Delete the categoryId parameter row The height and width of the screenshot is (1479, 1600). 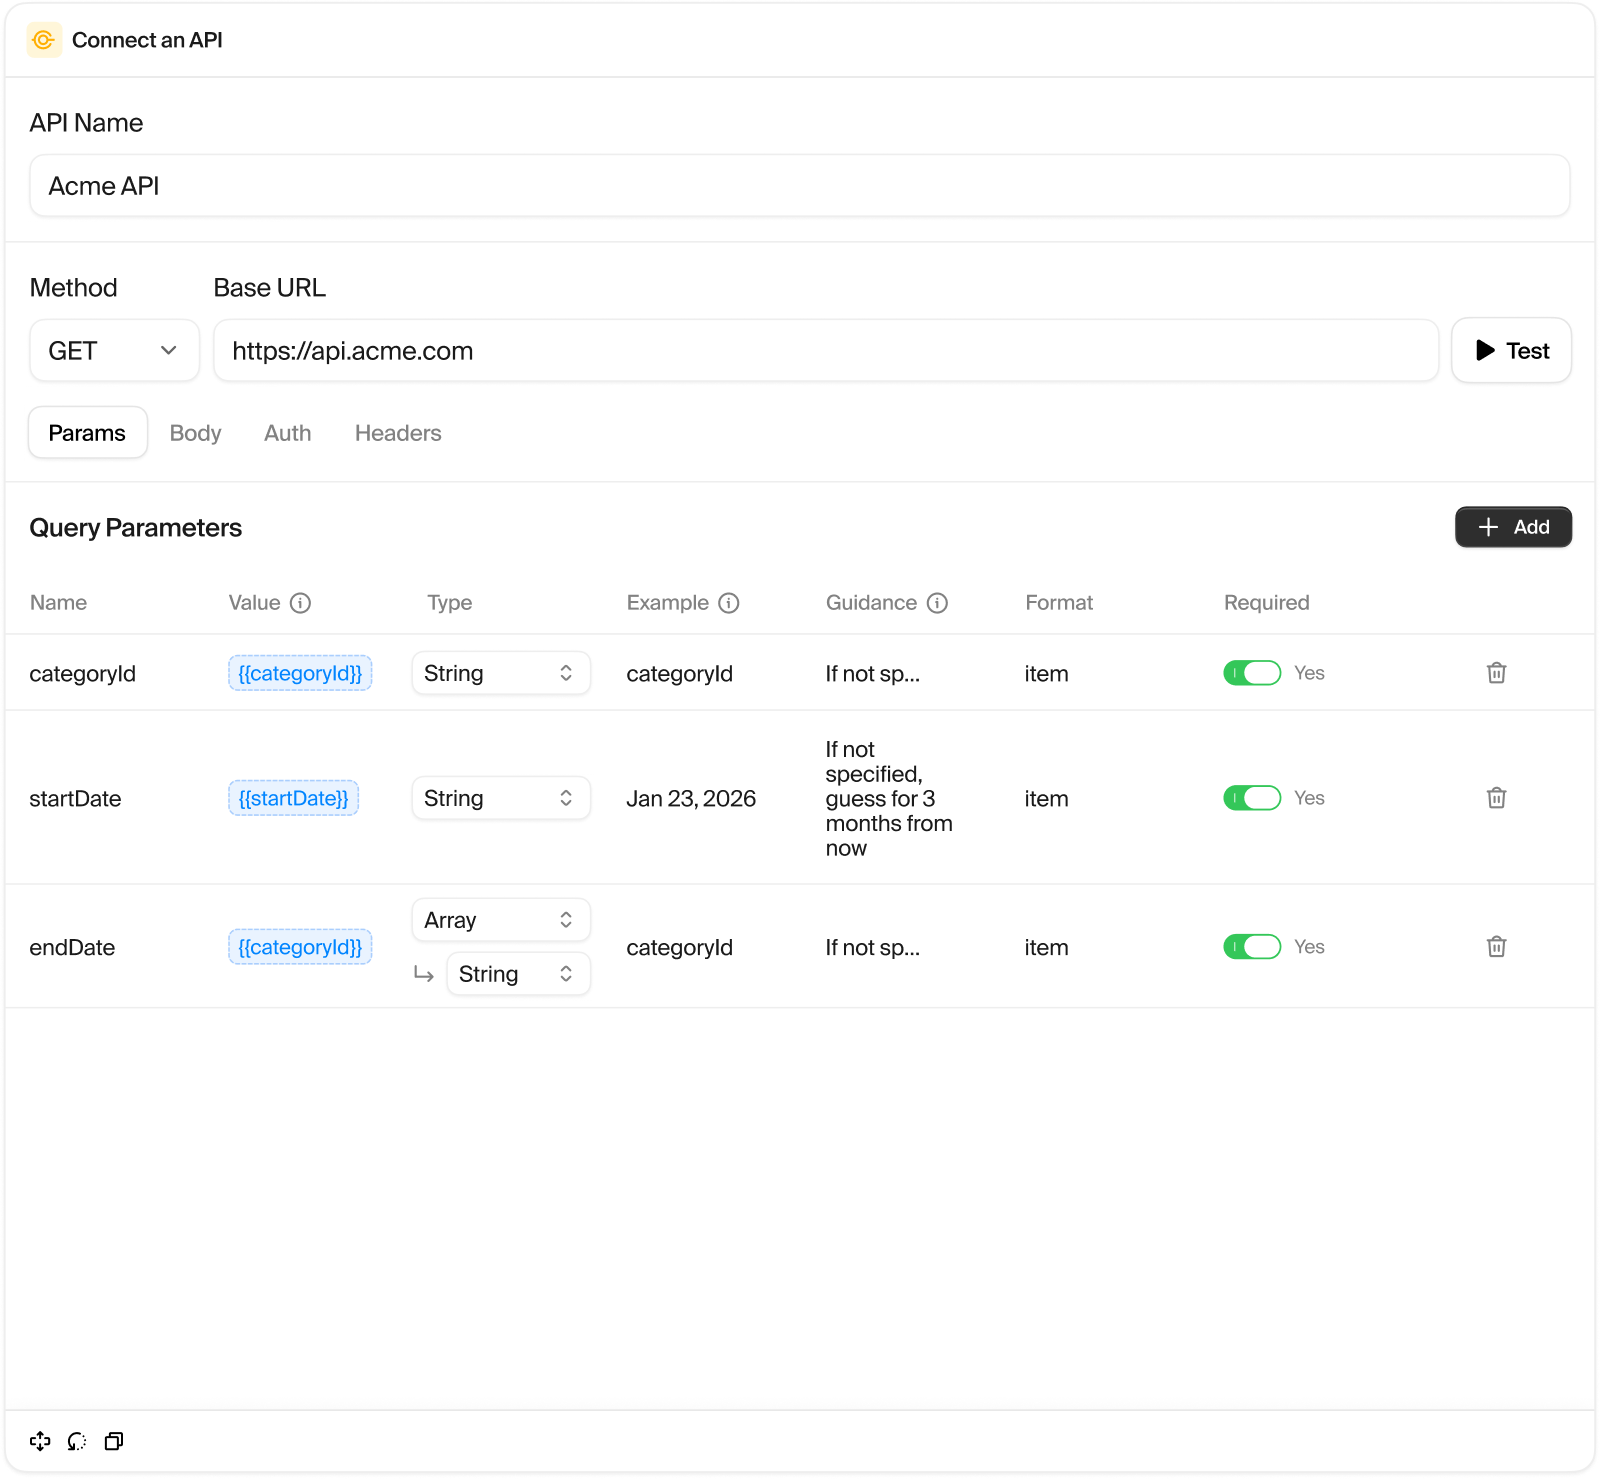[1496, 673]
